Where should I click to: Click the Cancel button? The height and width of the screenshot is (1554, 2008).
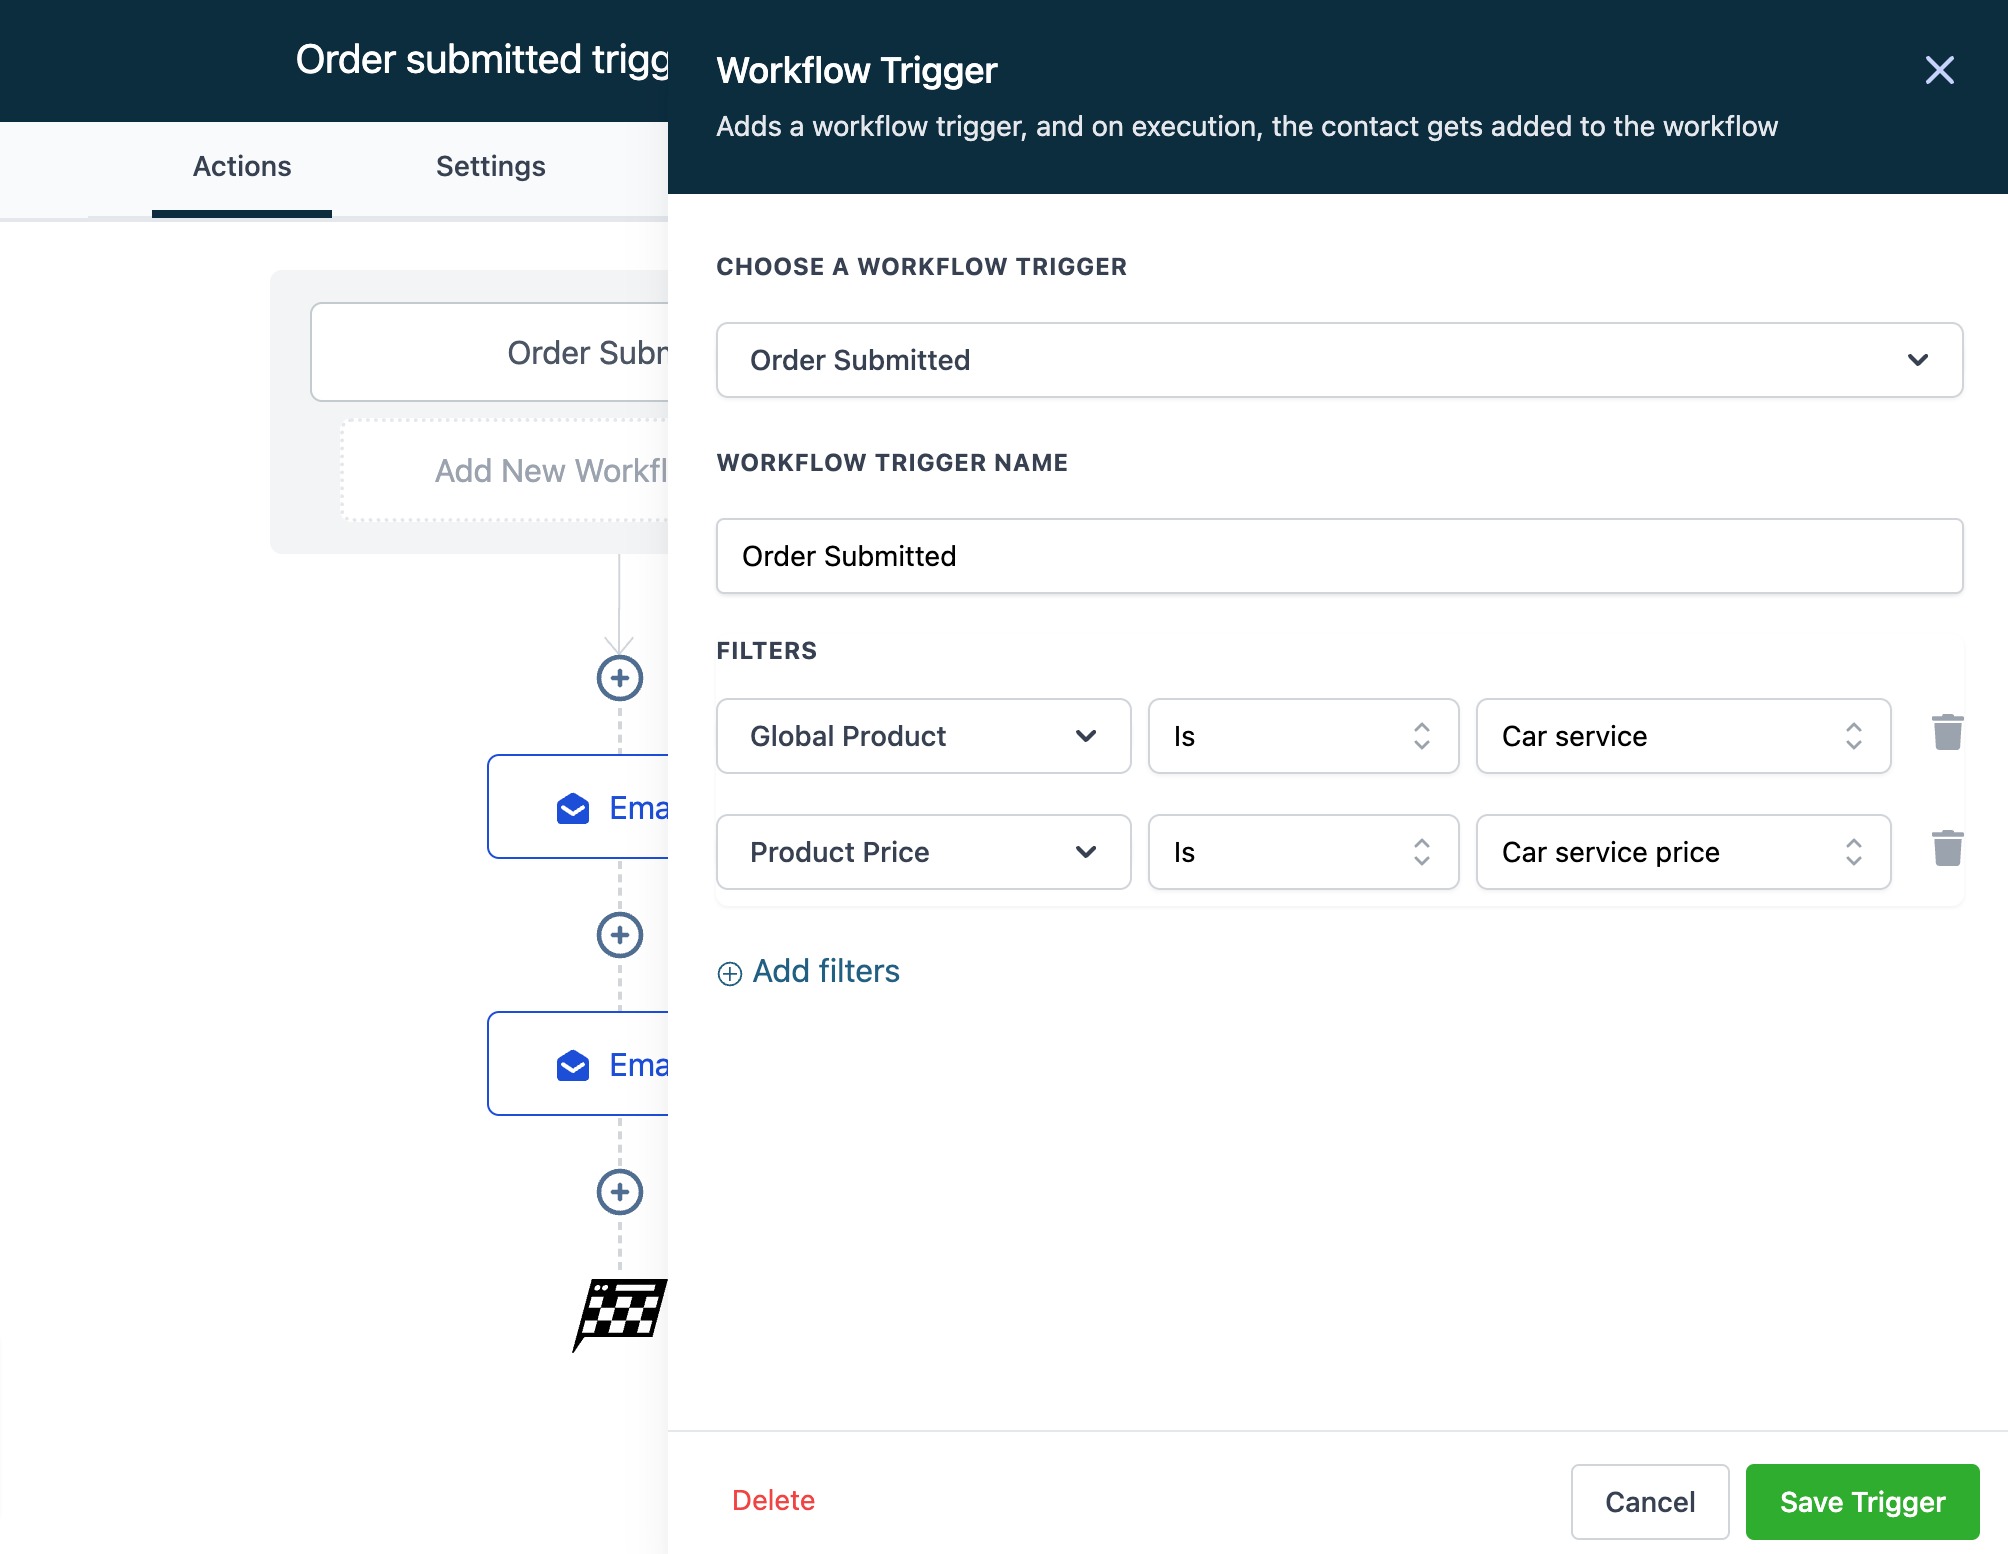(1649, 1501)
